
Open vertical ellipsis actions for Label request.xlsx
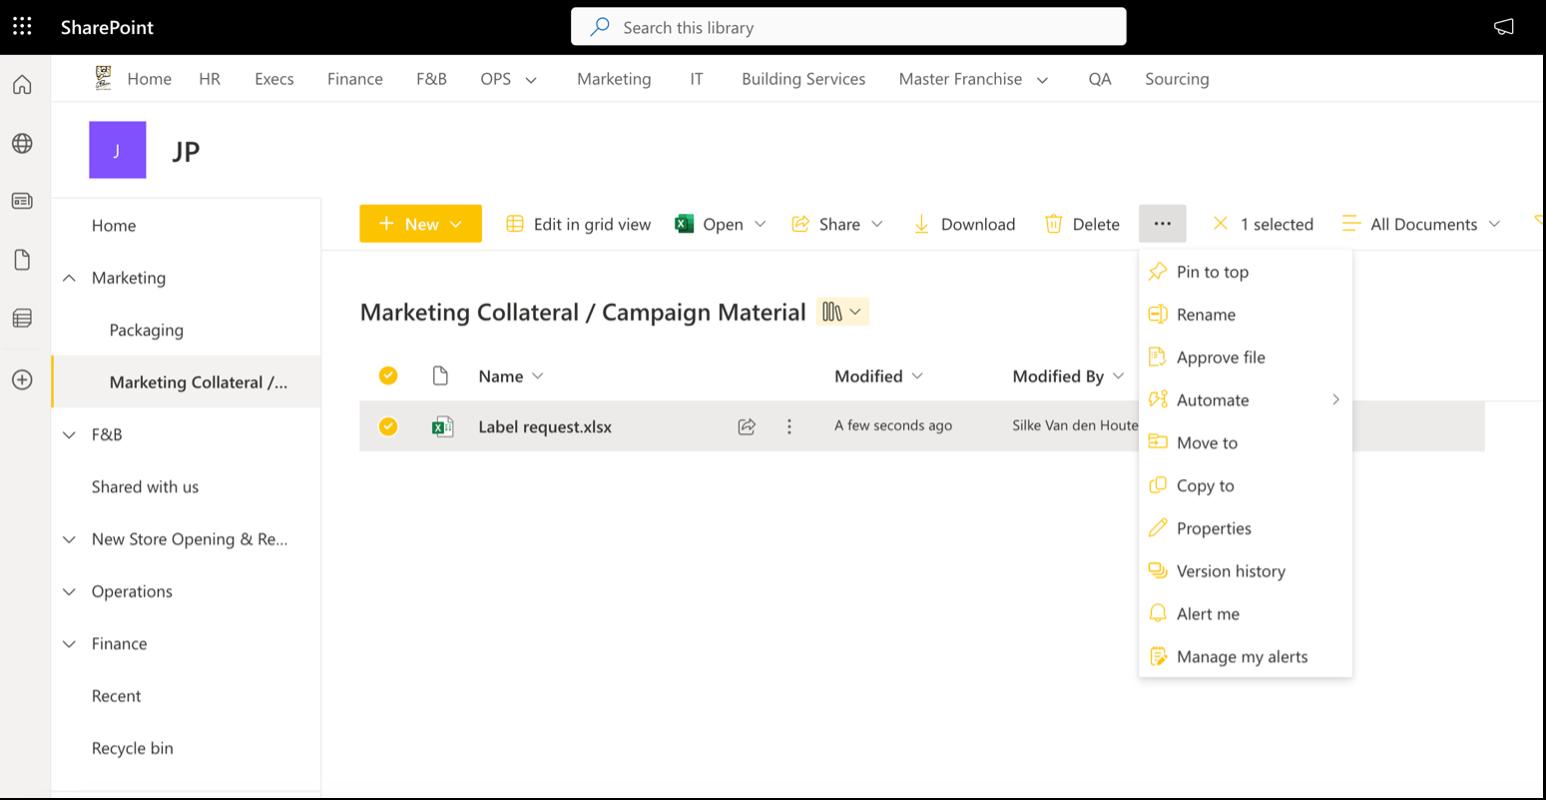(789, 427)
